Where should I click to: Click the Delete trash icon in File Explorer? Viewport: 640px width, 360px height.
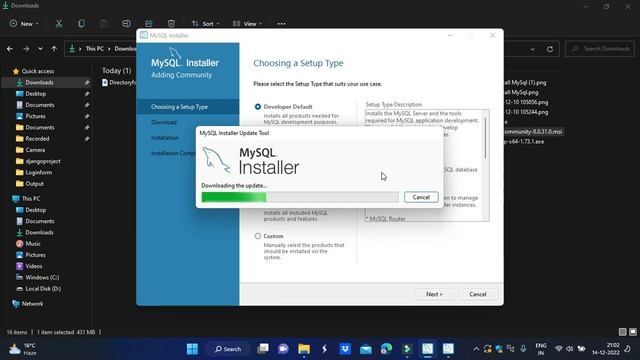(171, 24)
